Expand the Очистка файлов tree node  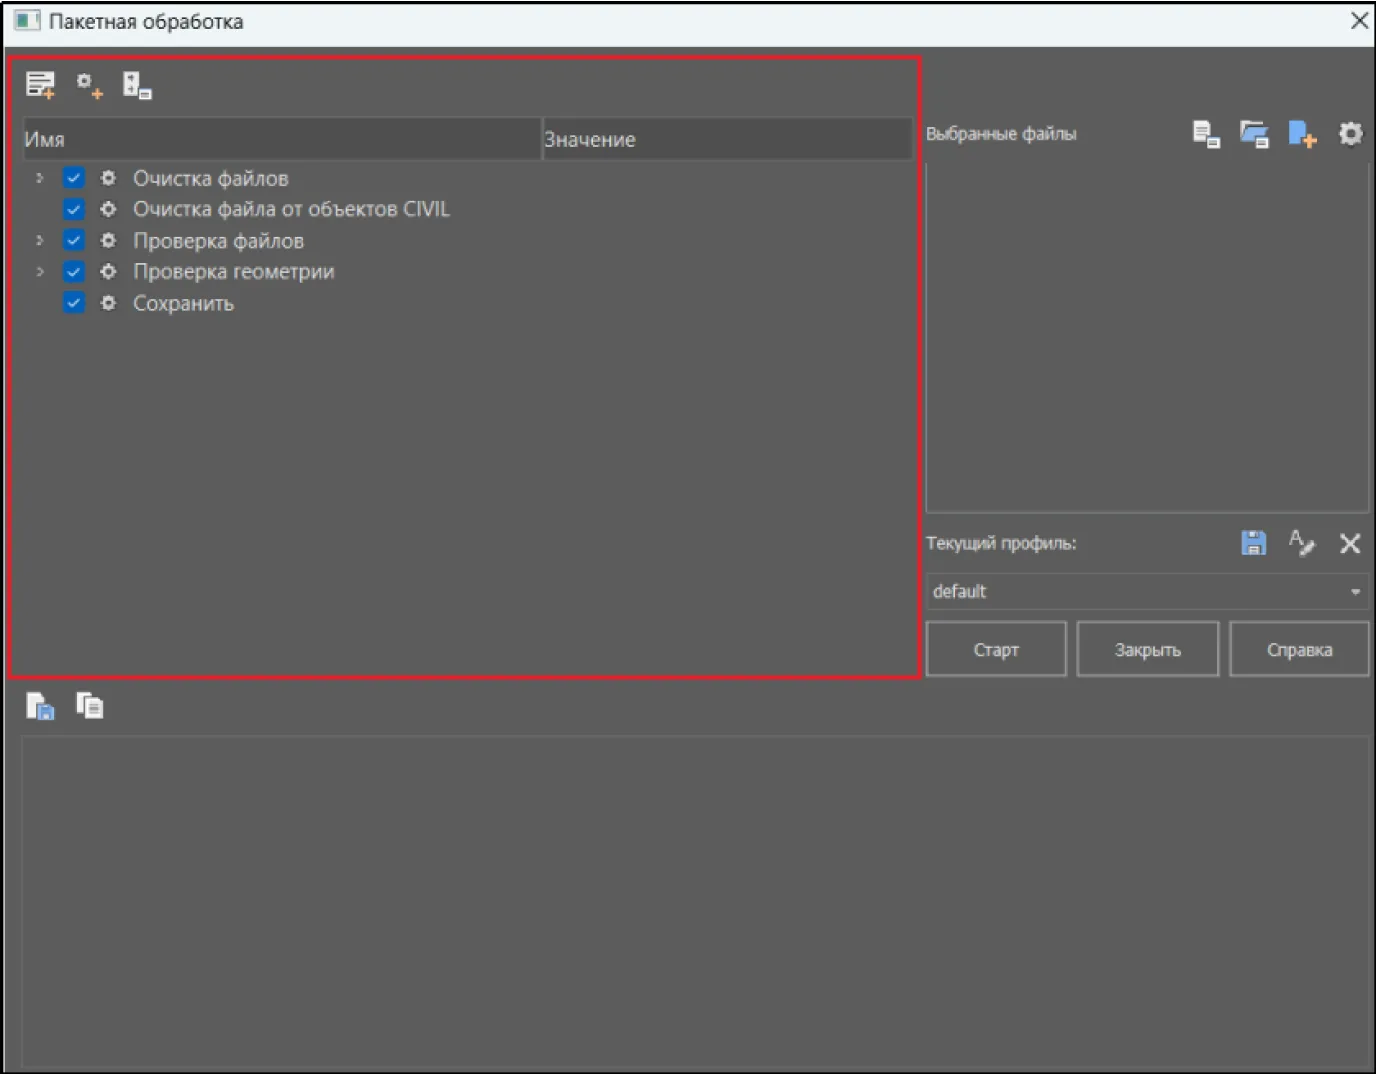tap(39, 178)
